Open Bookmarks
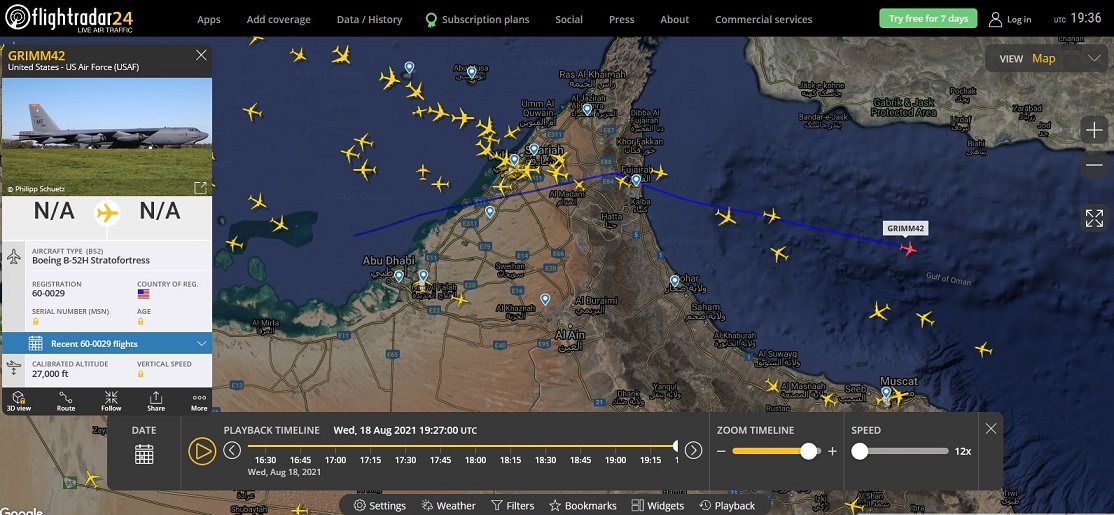Viewport: 1114px width, 515px height. pyautogui.click(x=583, y=506)
